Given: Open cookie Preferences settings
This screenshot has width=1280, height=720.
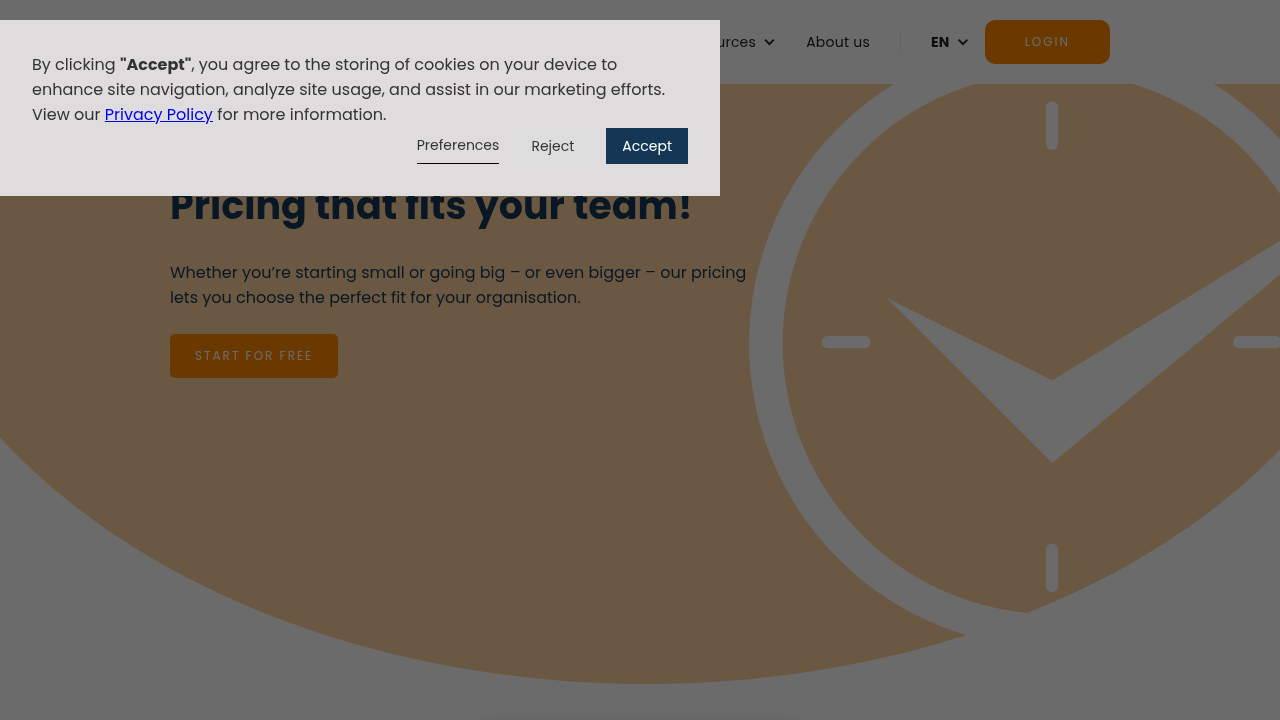Looking at the screenshot, I should point(458,146).
